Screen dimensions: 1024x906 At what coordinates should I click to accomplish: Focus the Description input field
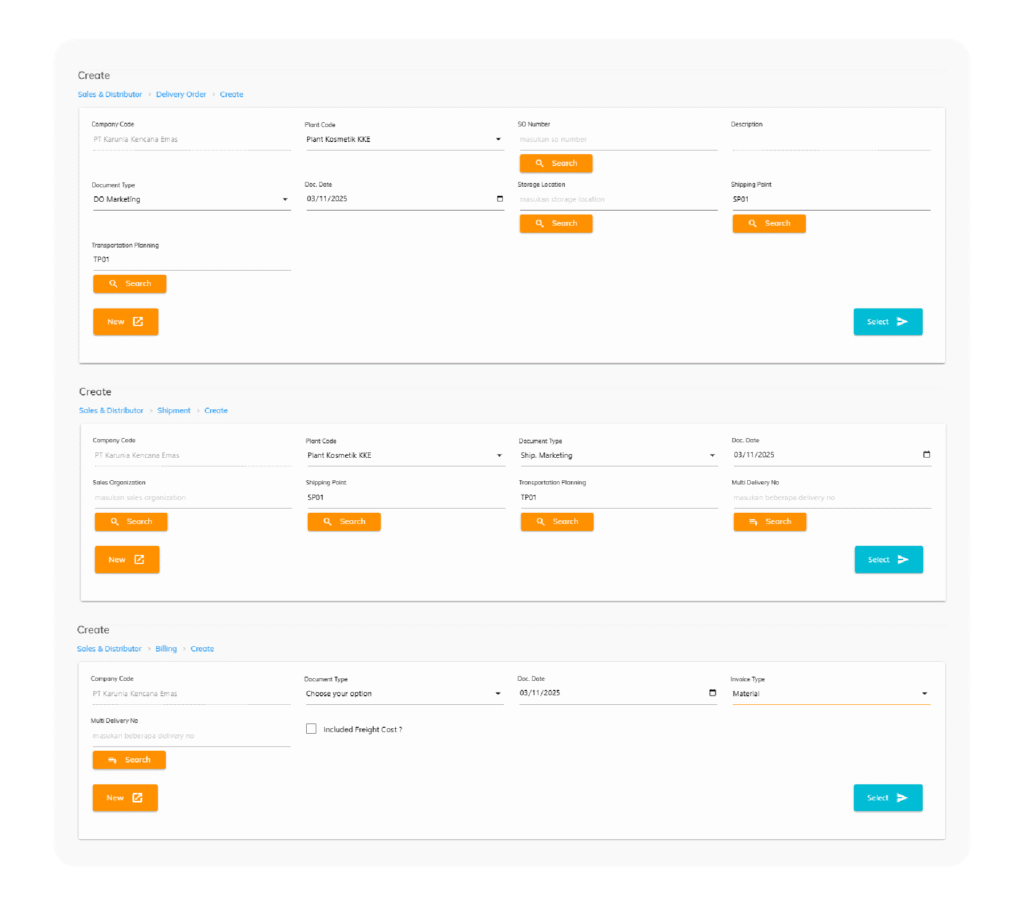830,141
